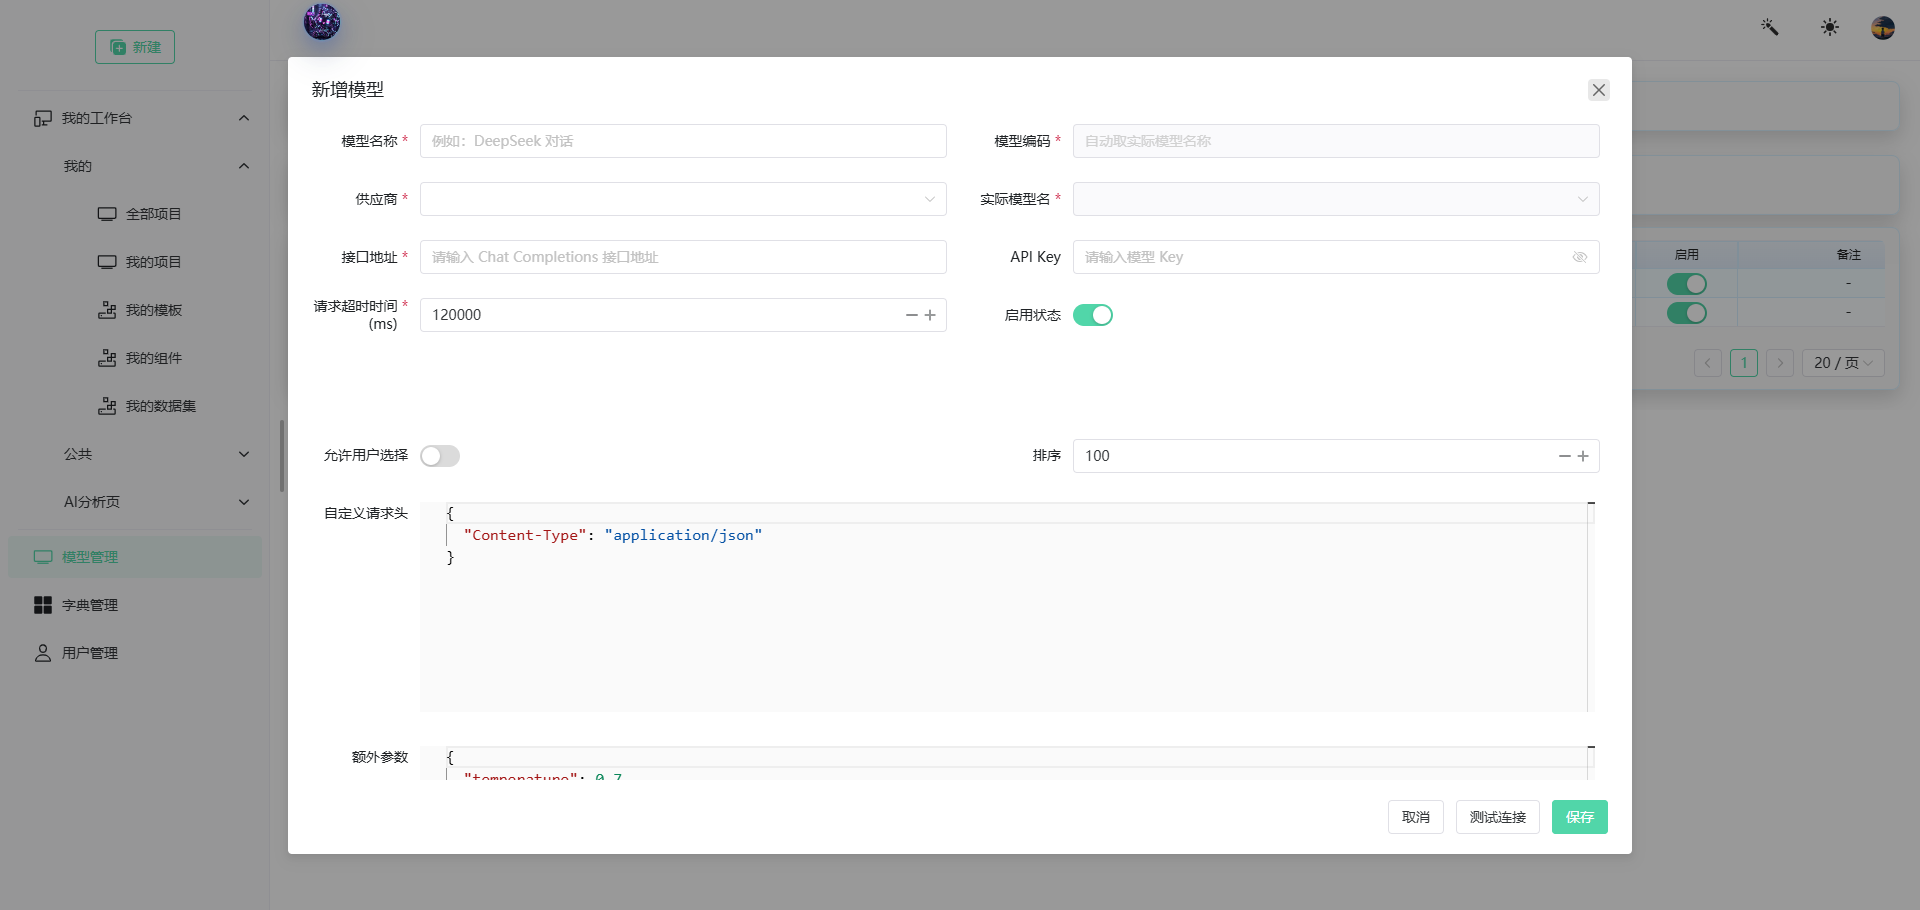Enable the 允许用户选择 switch

(x=440, y=456)
